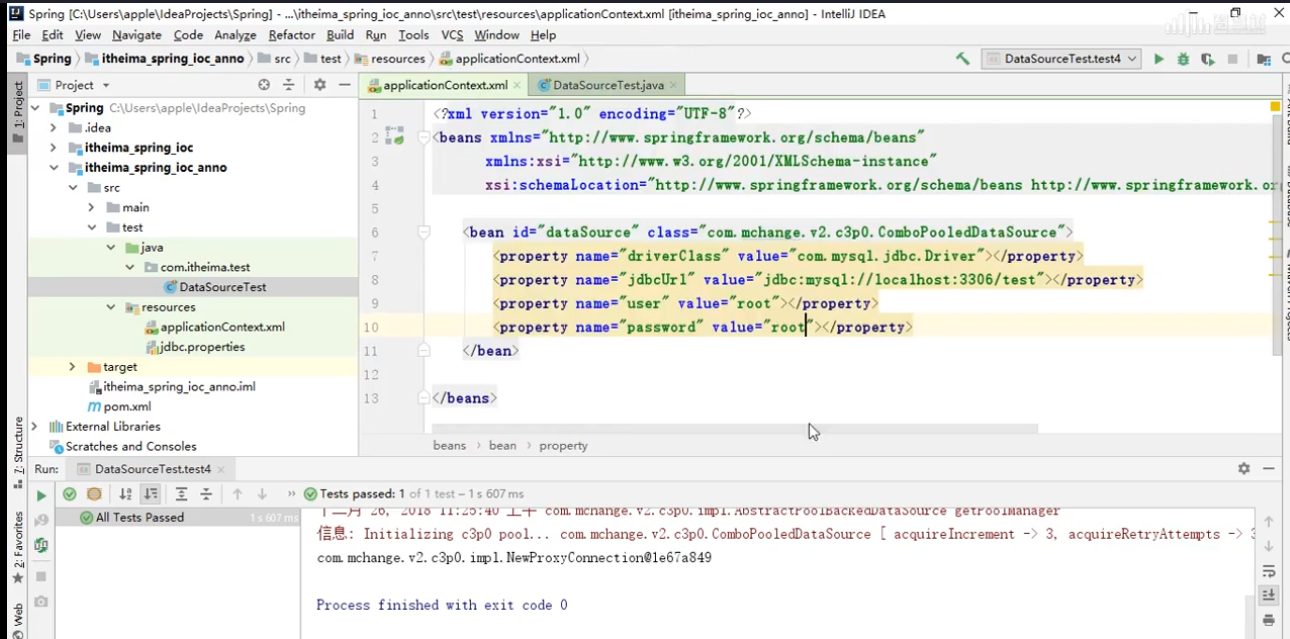Toggle sort alphabetically in the test runner
The height and width of the screenshot is (639, 1290).
[126, 494]
